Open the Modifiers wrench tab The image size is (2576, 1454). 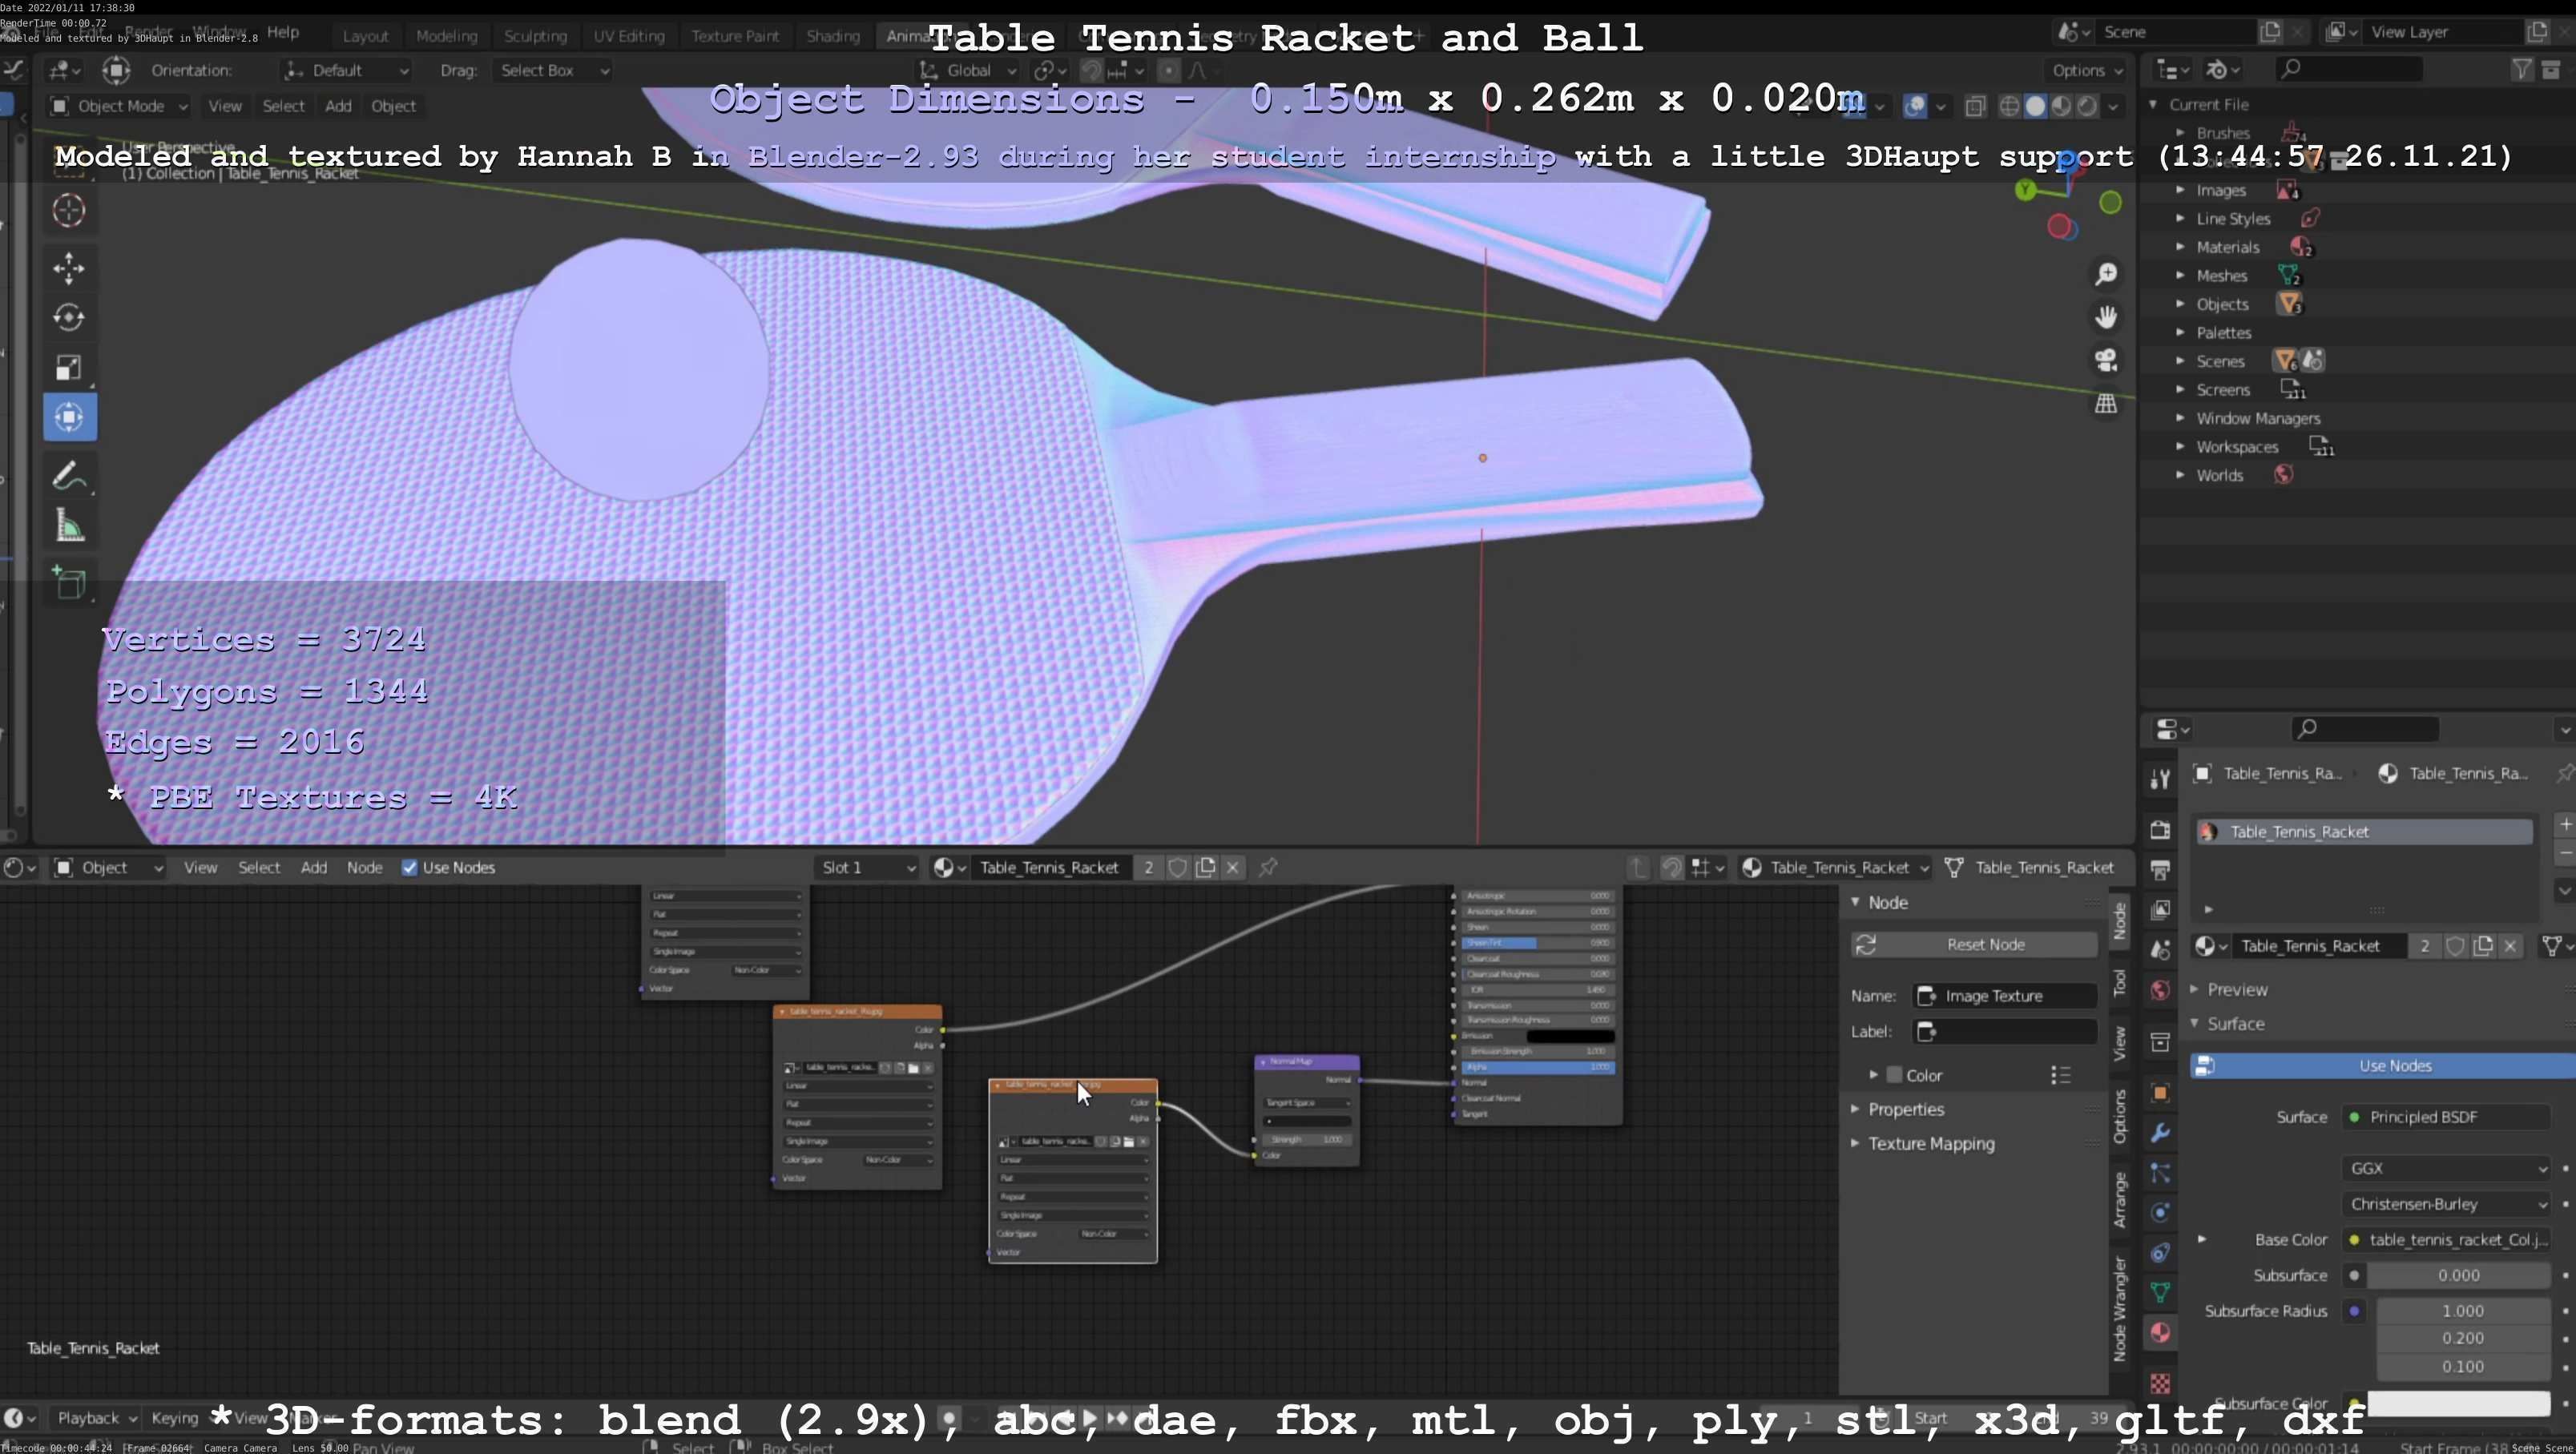[x=2160, y=1133]
